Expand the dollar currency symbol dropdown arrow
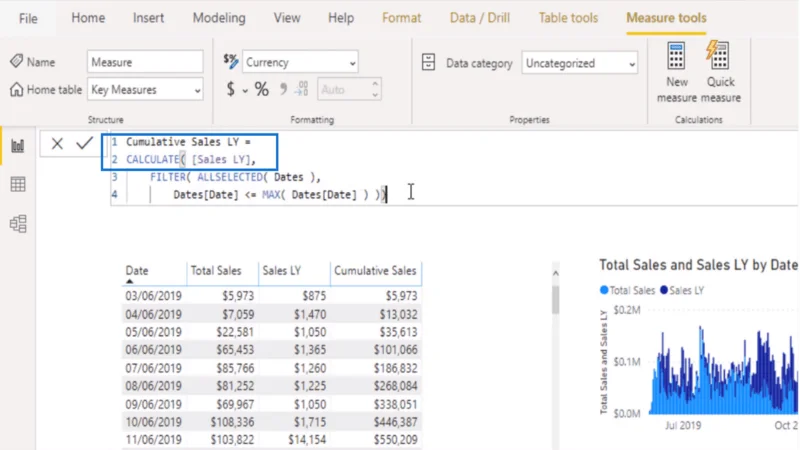This screenshot has height=450, width=800. [x=245, y=91]
